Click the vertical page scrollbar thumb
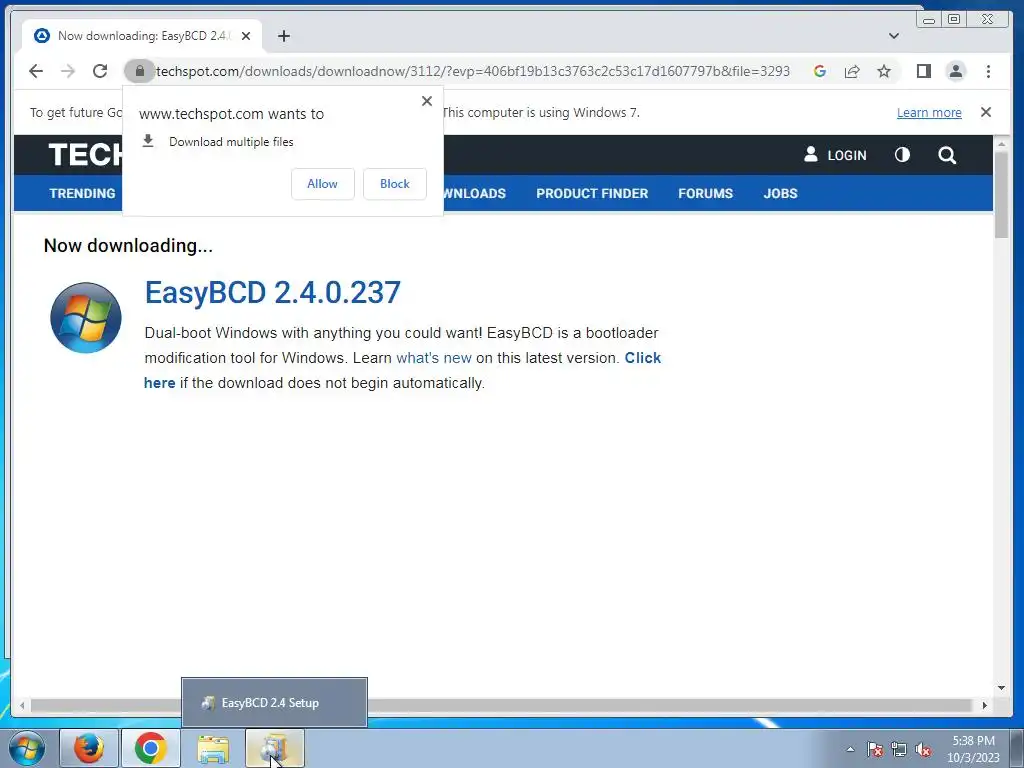This screenshot has height=768, width=1024. click(x=1001, y=193)
